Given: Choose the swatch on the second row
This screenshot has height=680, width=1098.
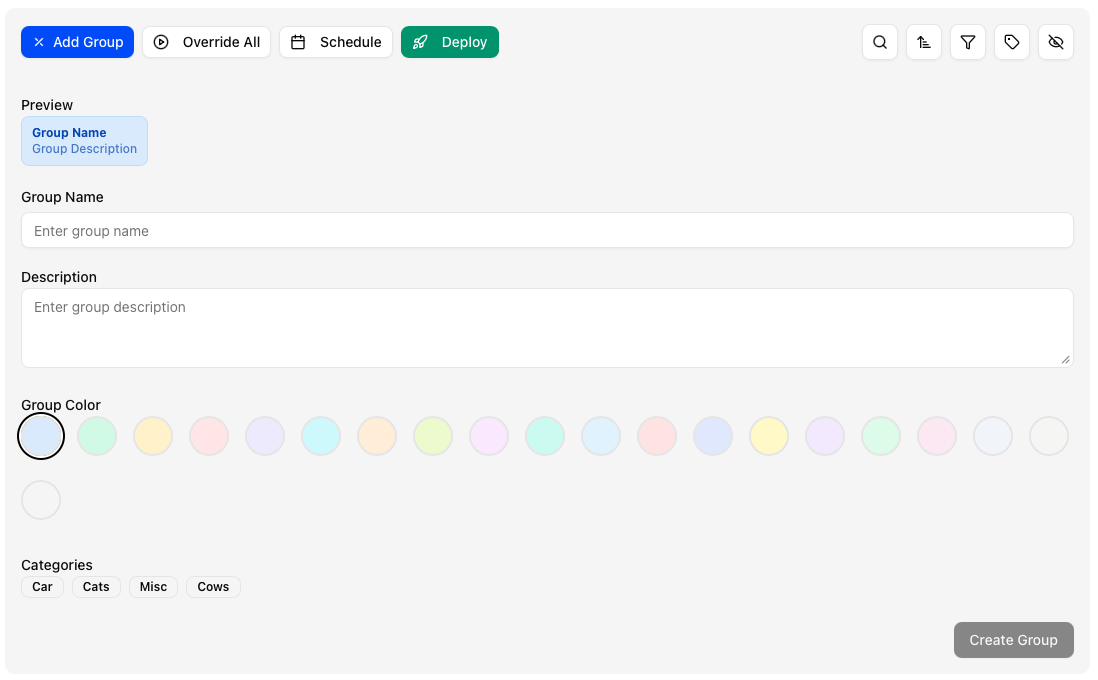Looking at the screenshot, I should pyautogui.click(x=41, y=500).
